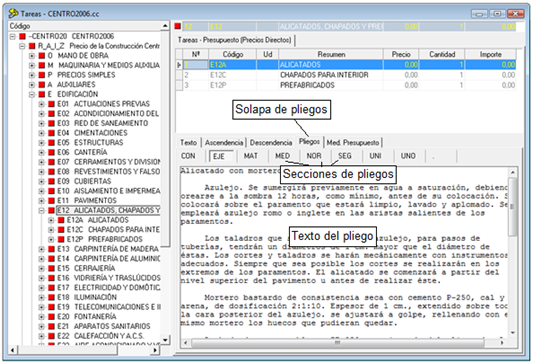Screen dimensions: 533x364
Task: Expand the E12A ALICATADOS tree node
Action: tap(51, 220)
